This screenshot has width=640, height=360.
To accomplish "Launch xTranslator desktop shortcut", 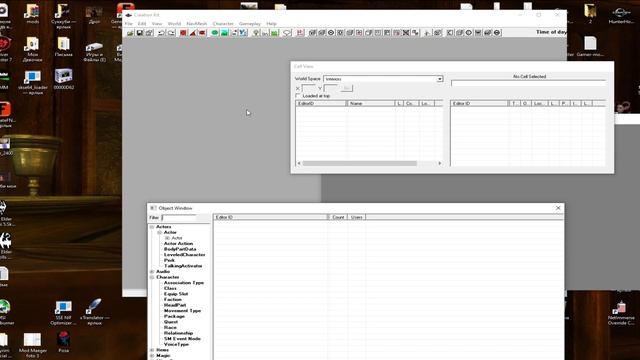I will 94,312.
